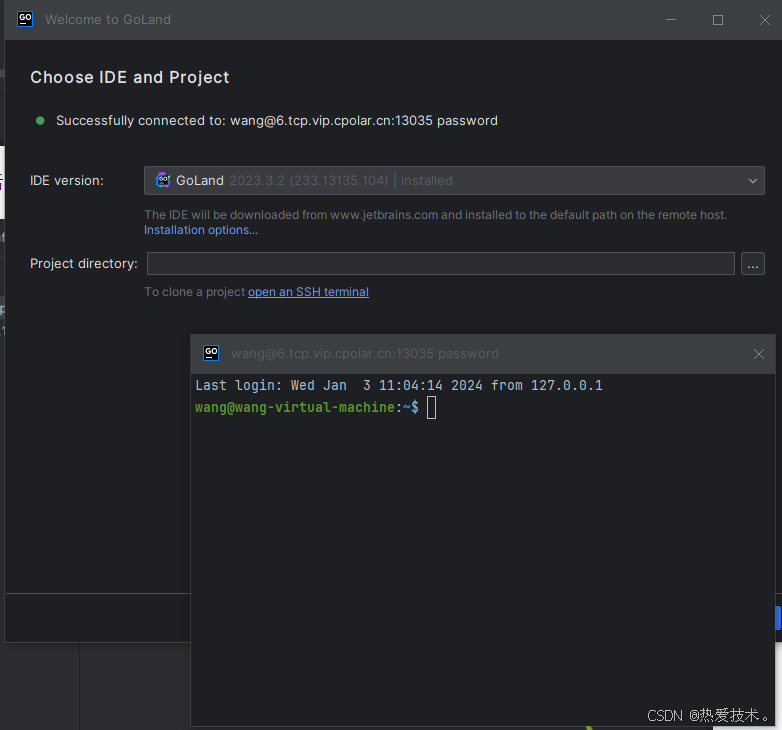Open the Installation options link
The width and height of the screenshot is (782, 730).
(201, 230)
